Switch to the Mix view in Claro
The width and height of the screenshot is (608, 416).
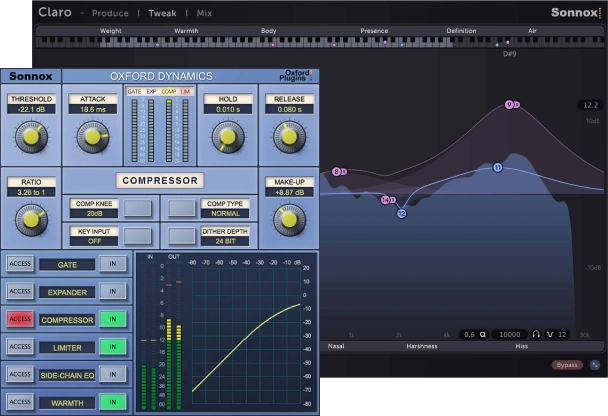click(x=204, y=13)
